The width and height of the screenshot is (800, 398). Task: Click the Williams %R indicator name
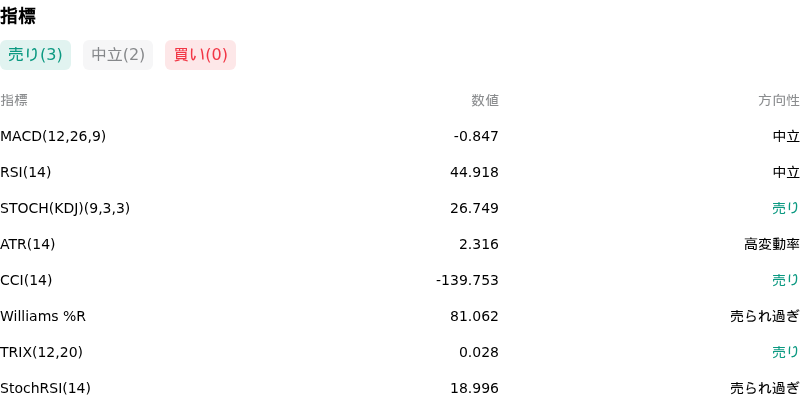(43, 316)
